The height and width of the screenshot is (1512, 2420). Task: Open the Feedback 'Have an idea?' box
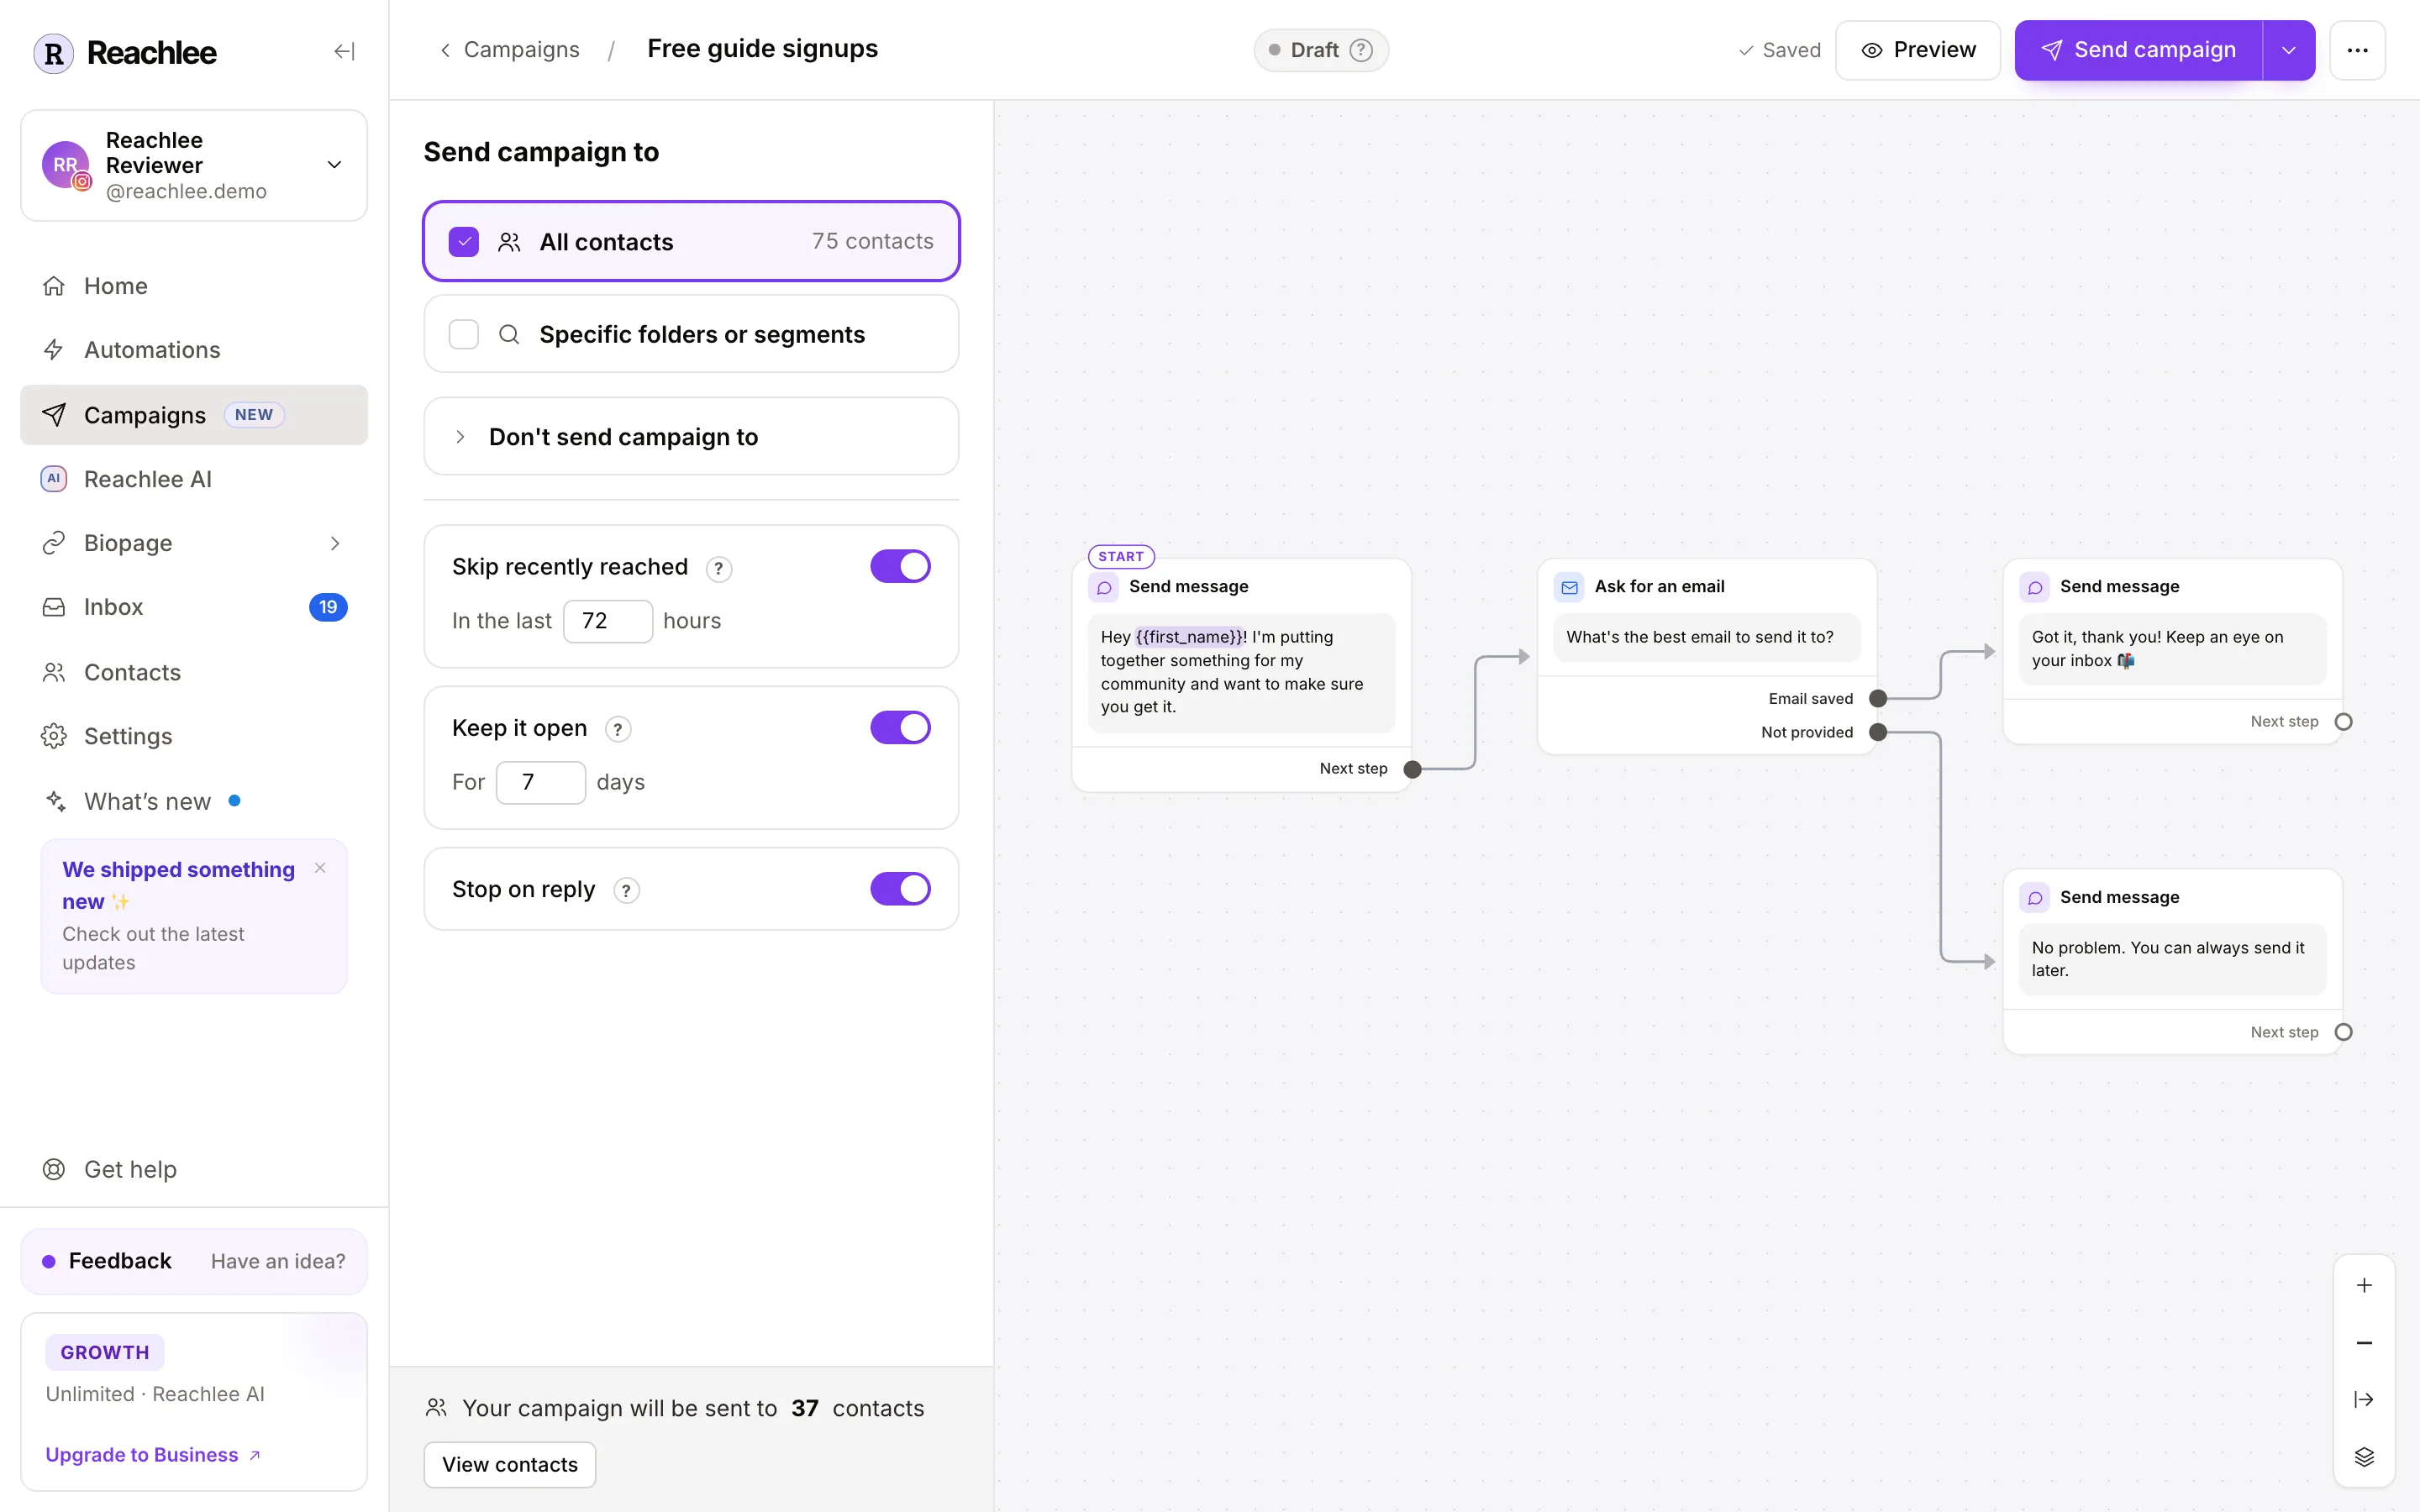point(194,1261)
